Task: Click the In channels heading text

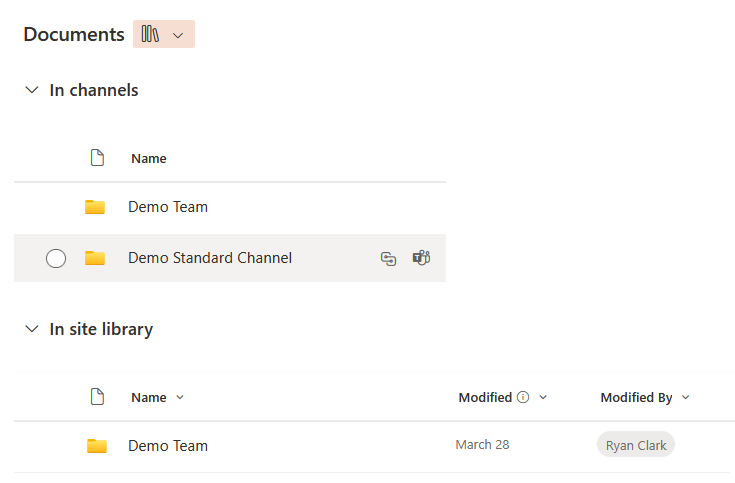Action: [x=94, y=90]
